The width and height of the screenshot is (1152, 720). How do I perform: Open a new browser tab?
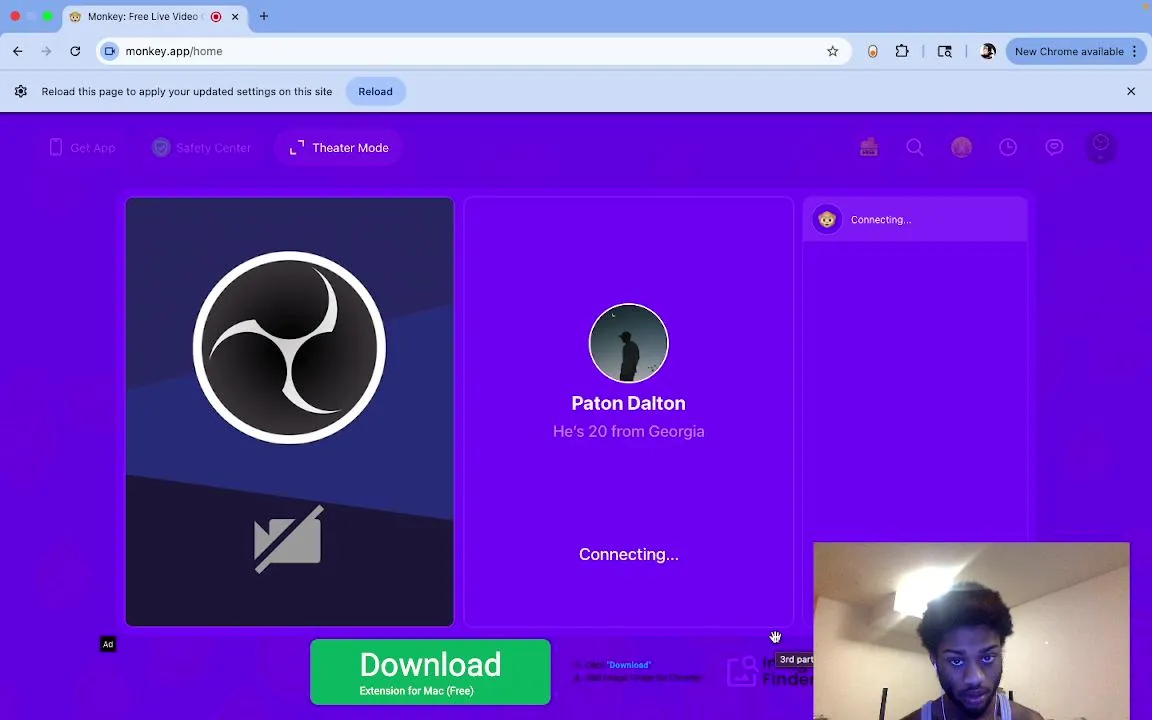264,16
